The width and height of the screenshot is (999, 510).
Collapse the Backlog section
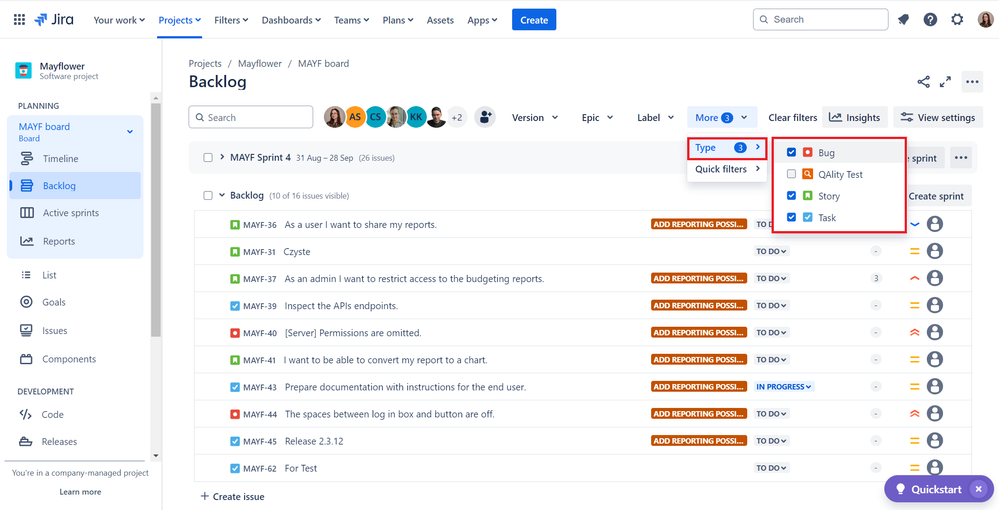[222, 196]
